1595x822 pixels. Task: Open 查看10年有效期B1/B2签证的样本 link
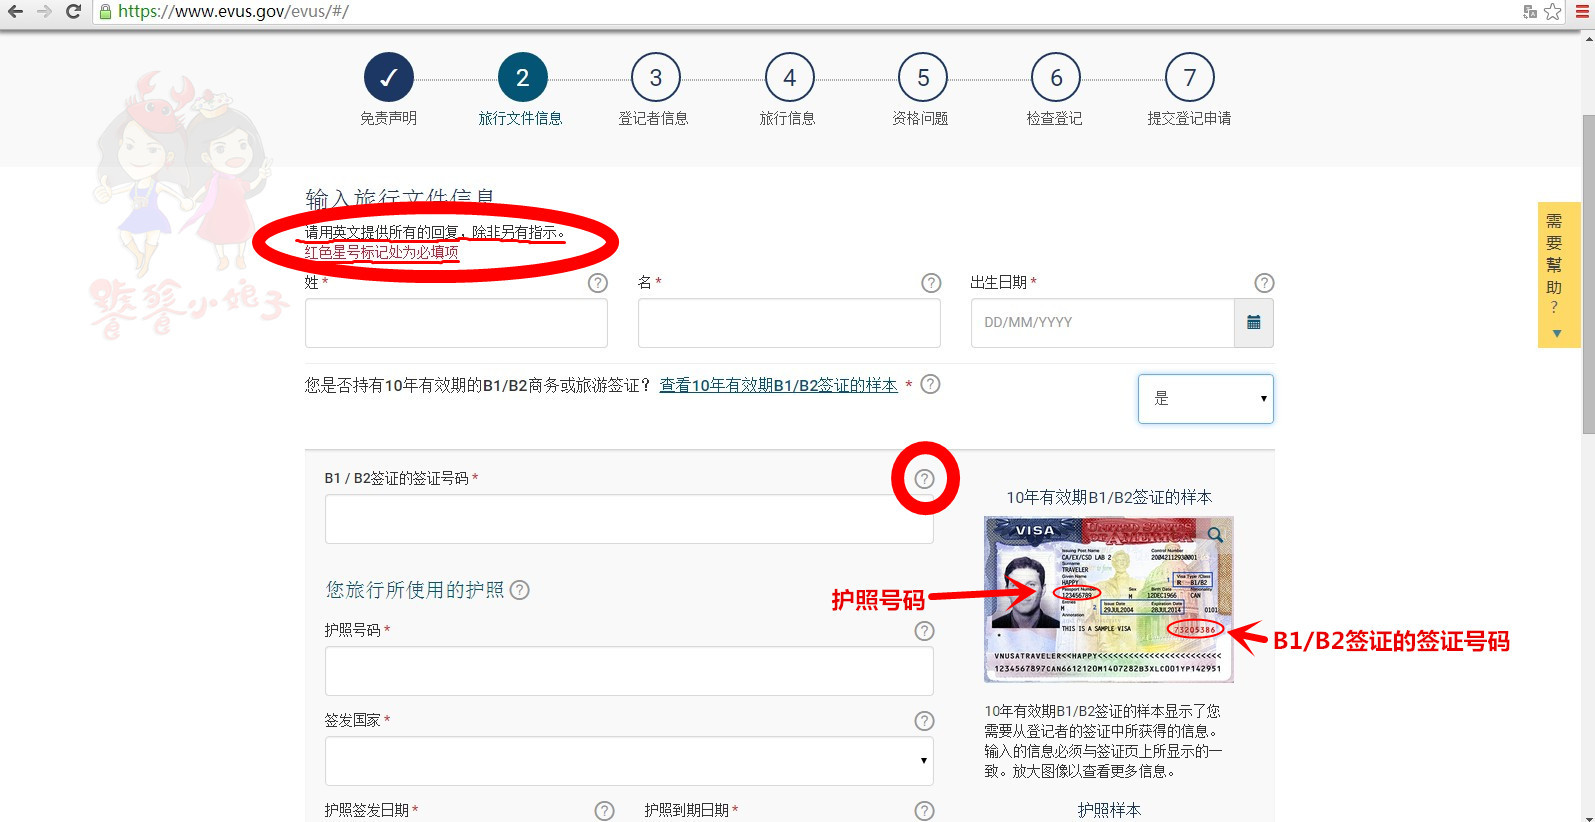point(778,385)
